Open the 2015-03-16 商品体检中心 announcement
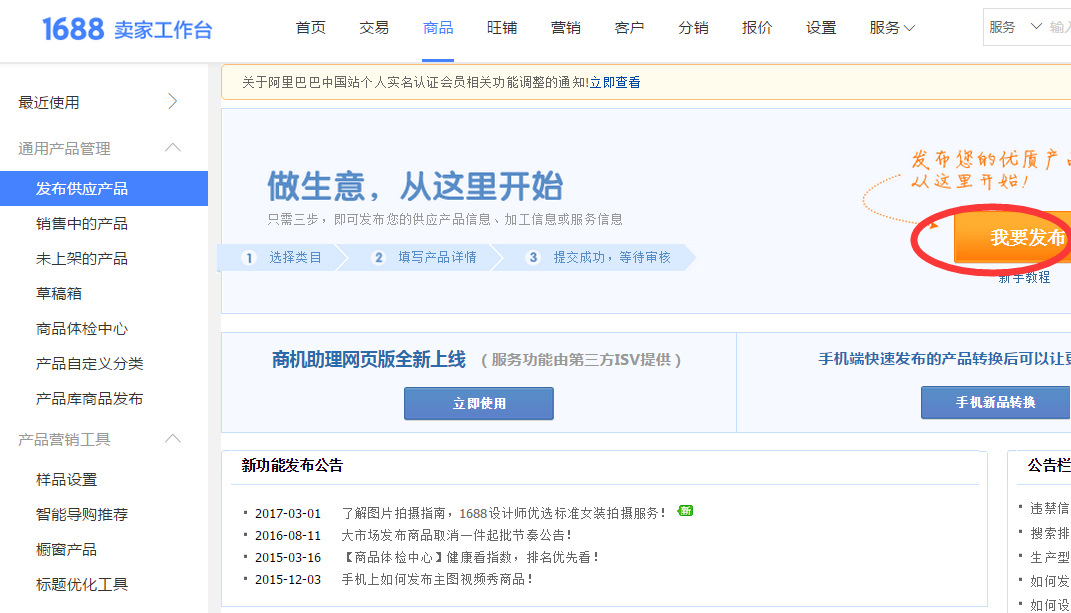 [x=471, y=557]
